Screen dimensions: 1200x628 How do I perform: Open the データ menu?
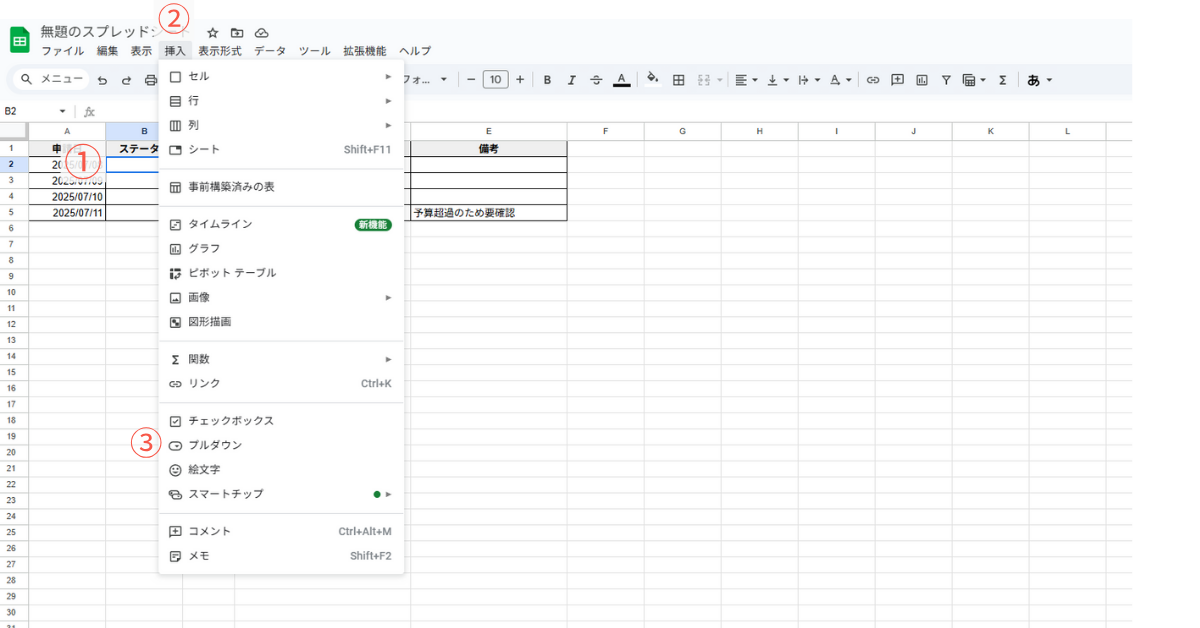[x=269, y=51]
